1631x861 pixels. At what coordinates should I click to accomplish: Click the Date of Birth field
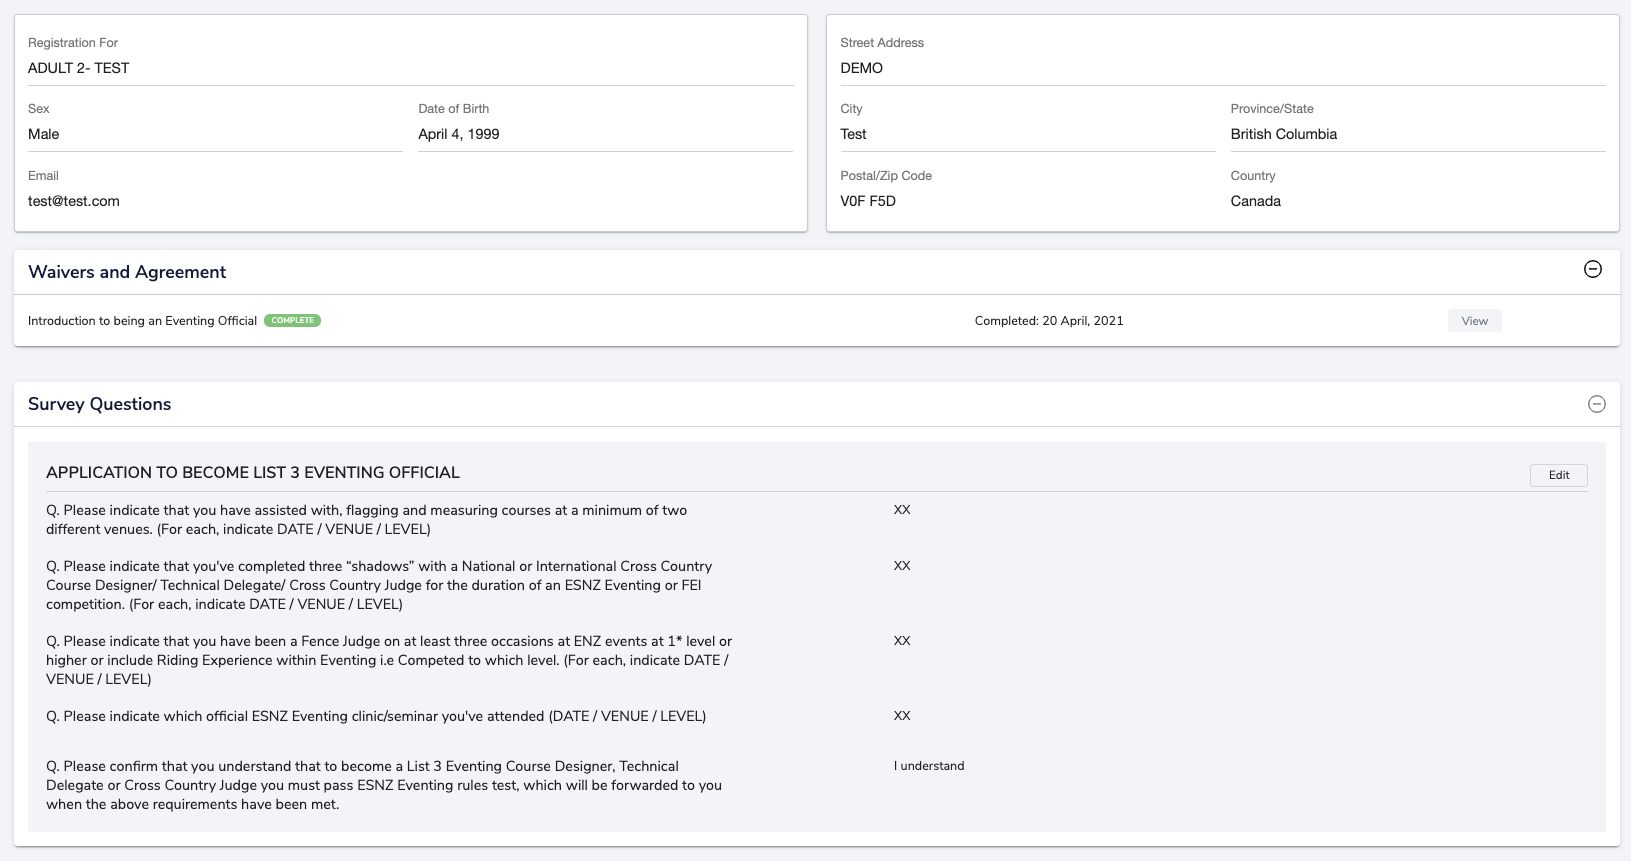click(x=459, y=134)
